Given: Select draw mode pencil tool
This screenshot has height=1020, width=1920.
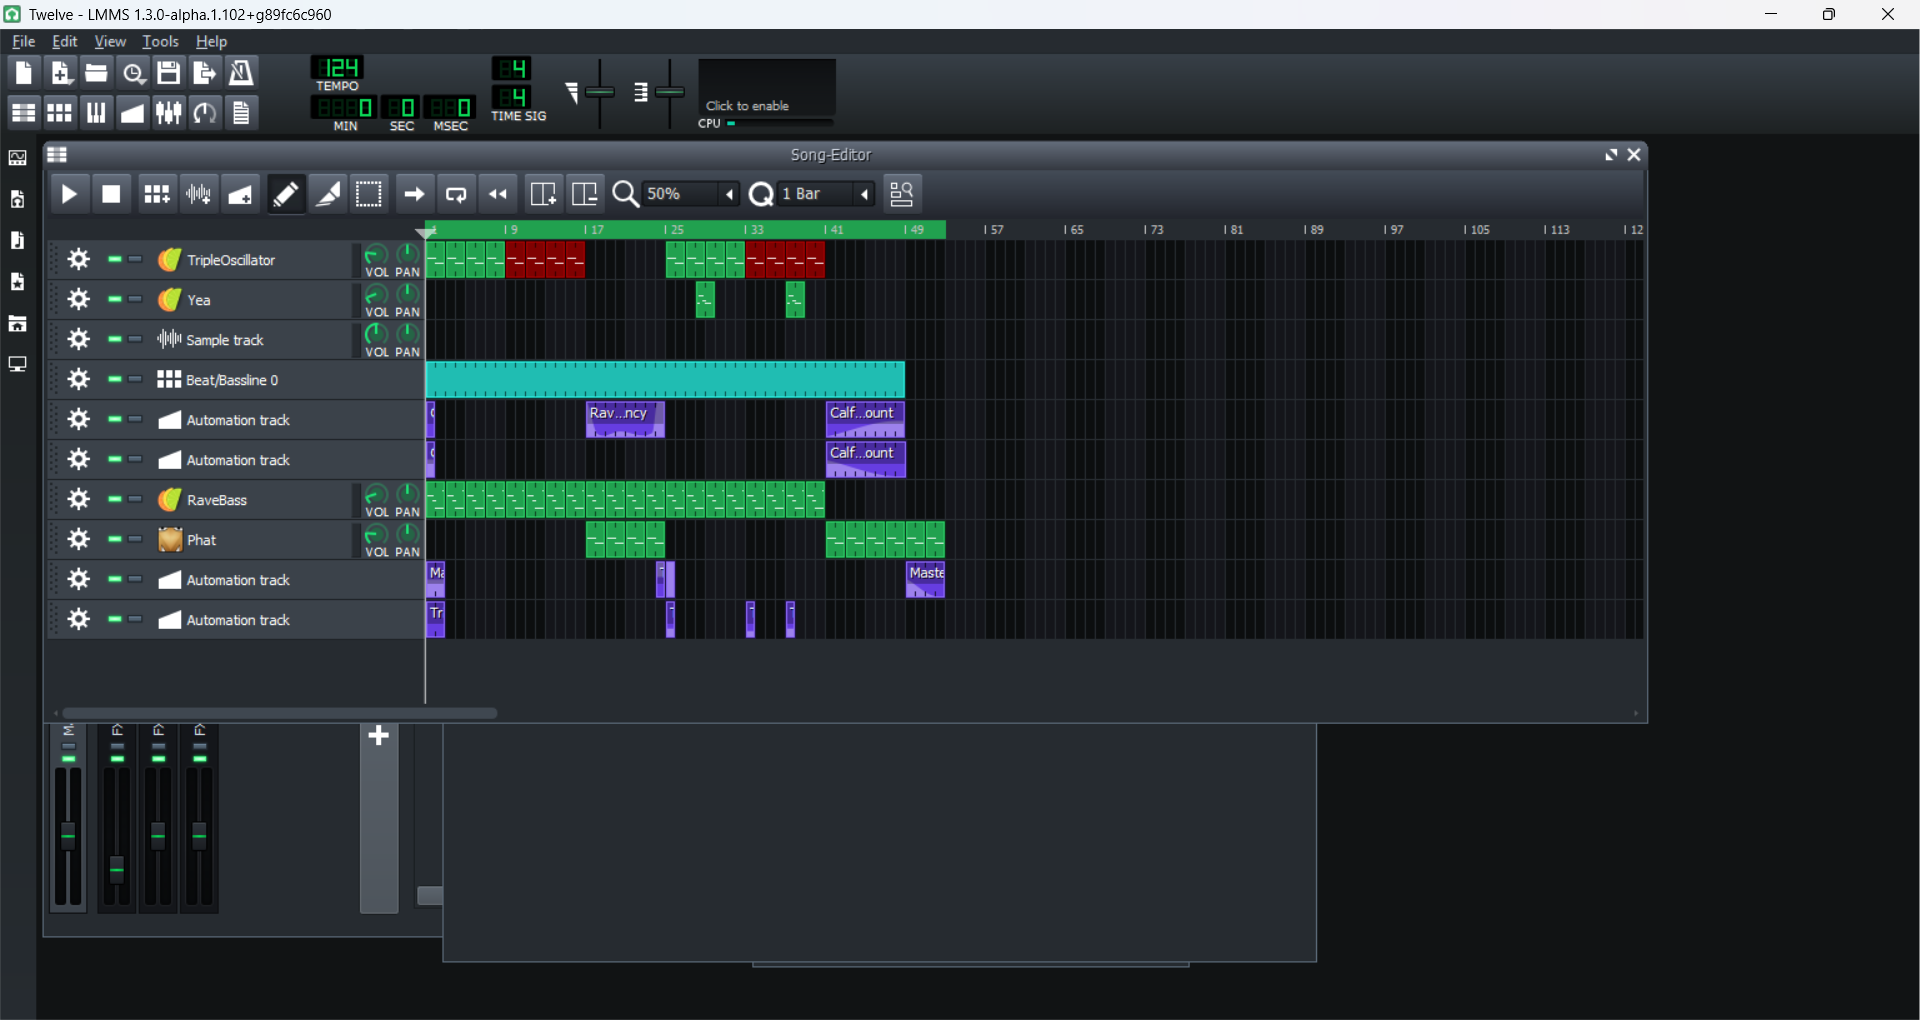Looking at the screenshot, I should [285, 194].
